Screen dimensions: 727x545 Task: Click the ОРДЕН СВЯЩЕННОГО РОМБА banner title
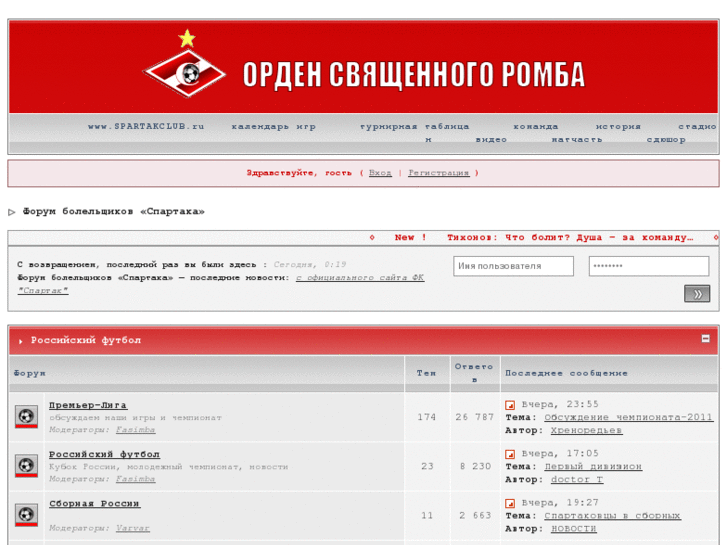coord(414,75)
